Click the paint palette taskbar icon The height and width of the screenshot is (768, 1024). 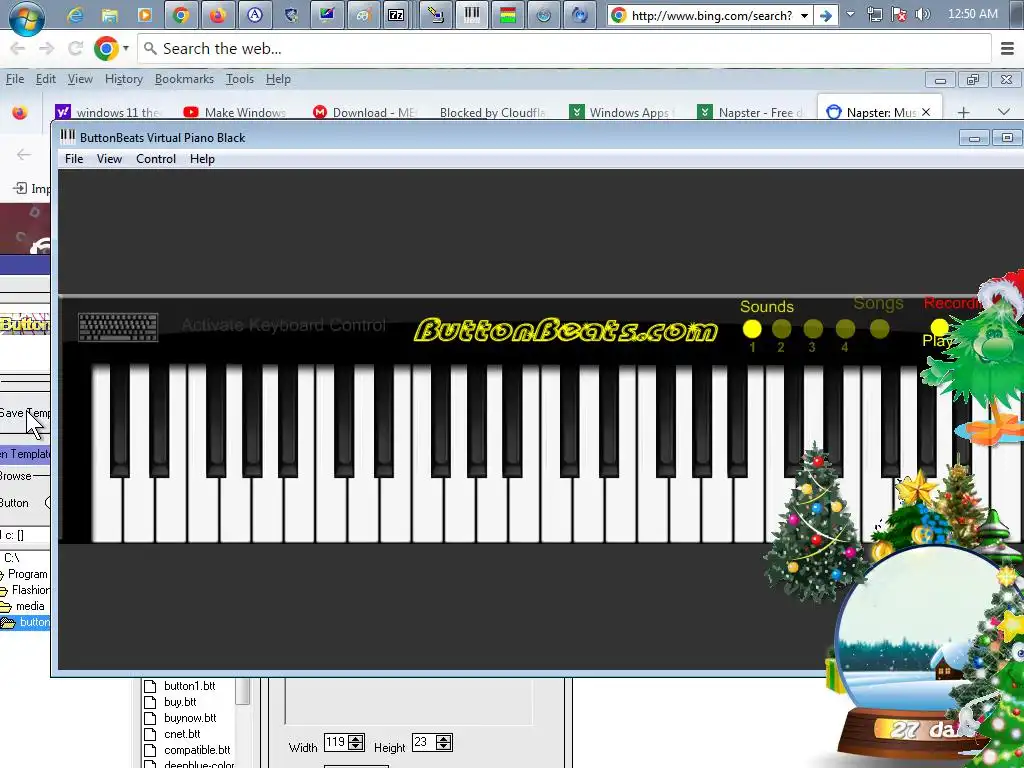tap(364, 14)
